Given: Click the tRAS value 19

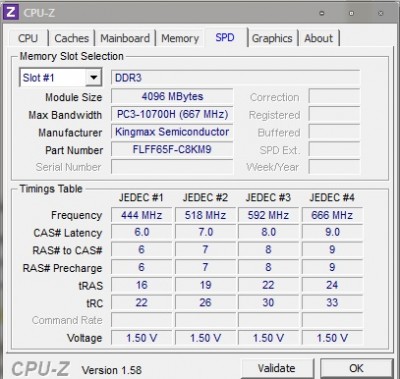Looking at the screenshot, I should [205, 285].
